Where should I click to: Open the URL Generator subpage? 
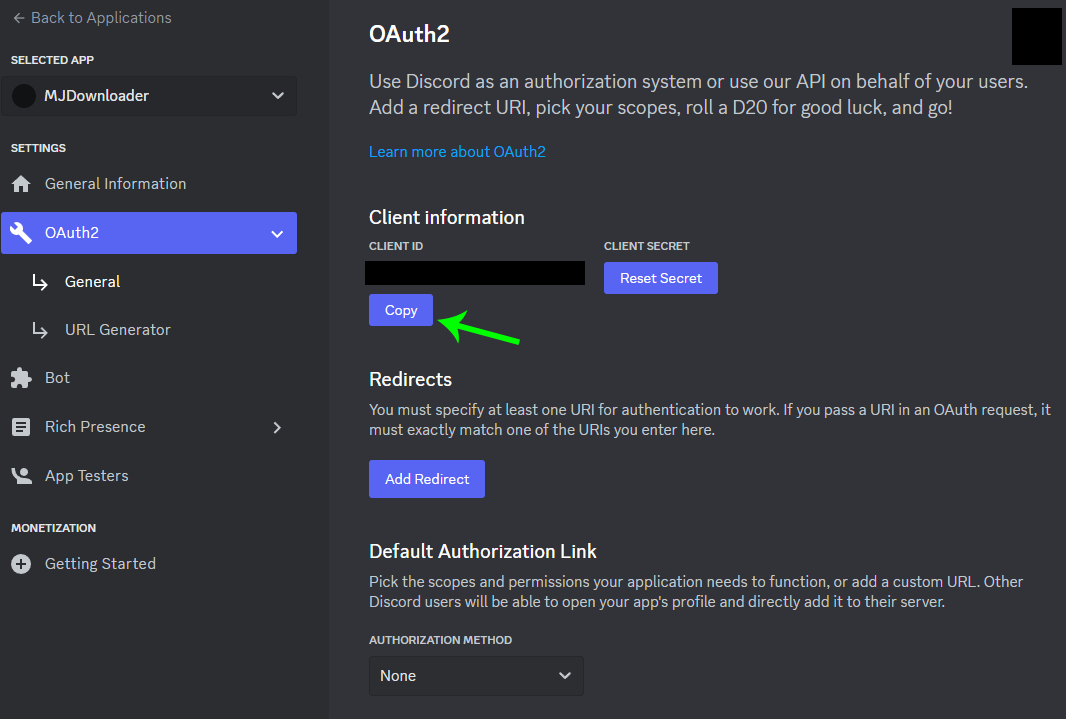point(118,330)
